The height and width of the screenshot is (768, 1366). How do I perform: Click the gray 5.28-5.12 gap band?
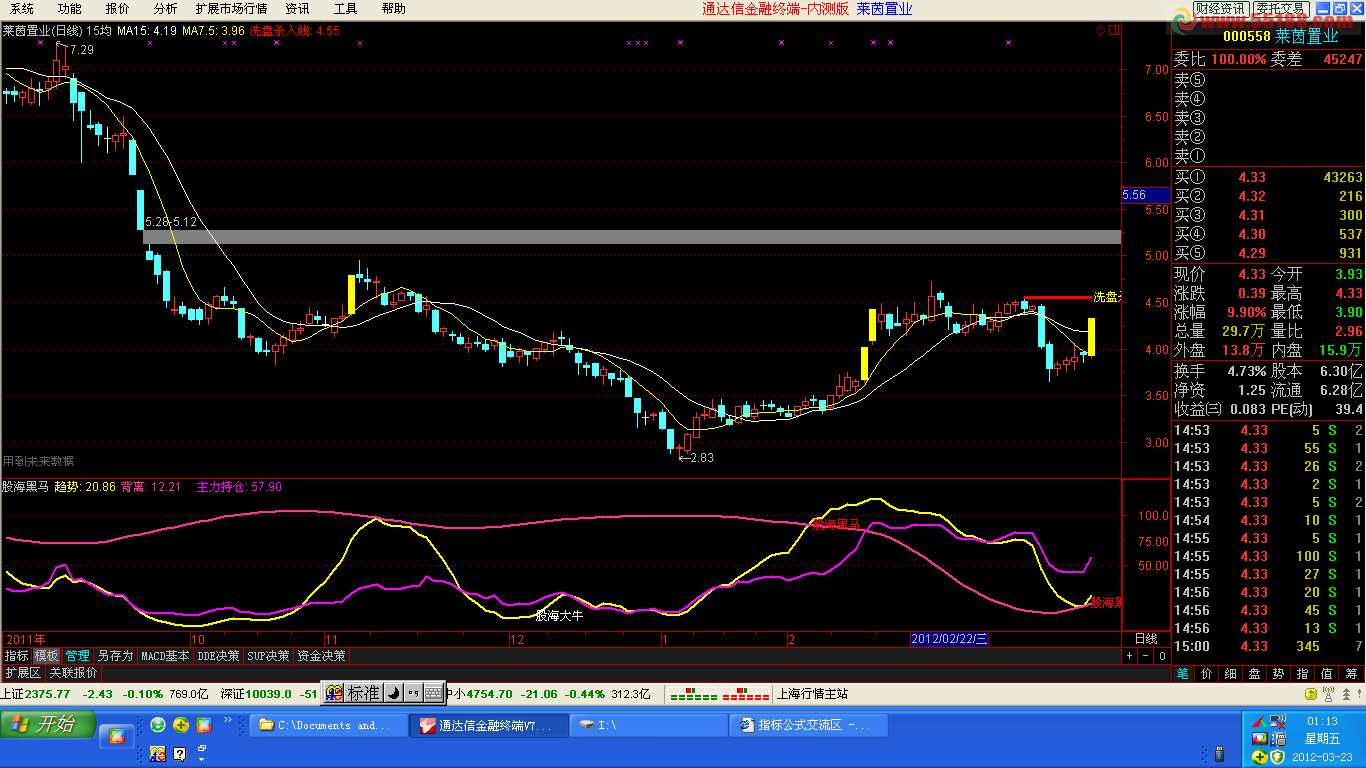coord(632,237)
